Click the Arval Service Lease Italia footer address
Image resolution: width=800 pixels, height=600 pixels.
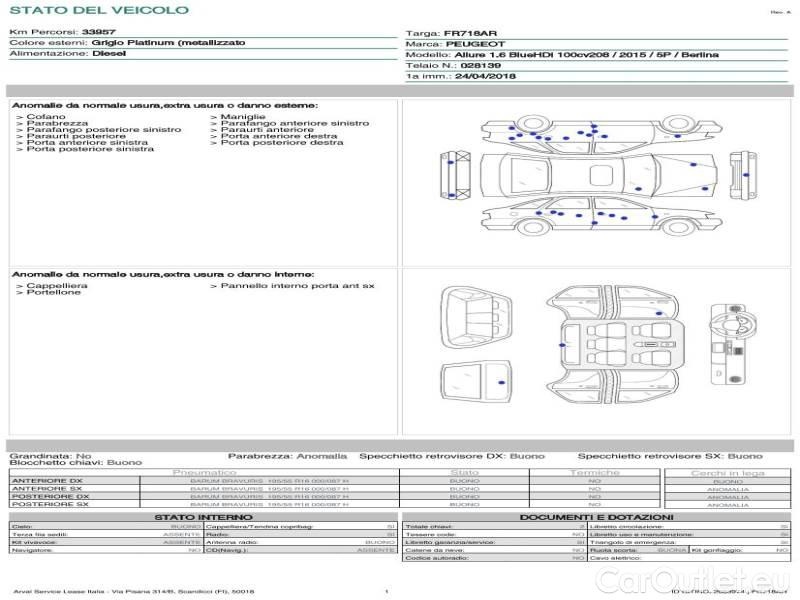(134, 592)
